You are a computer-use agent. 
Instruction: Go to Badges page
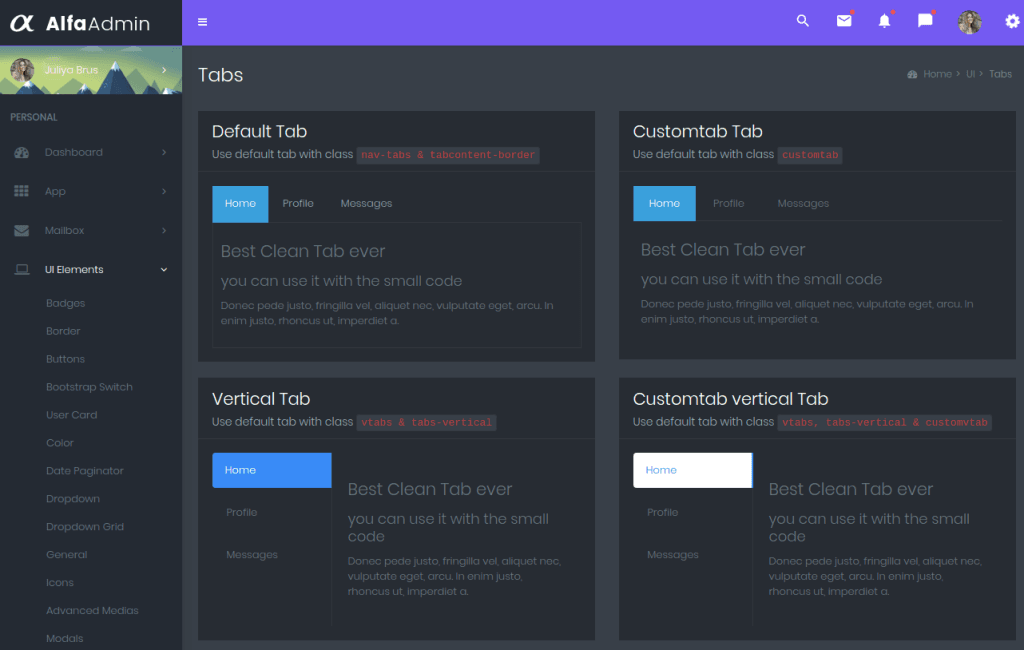coord(65,303)
